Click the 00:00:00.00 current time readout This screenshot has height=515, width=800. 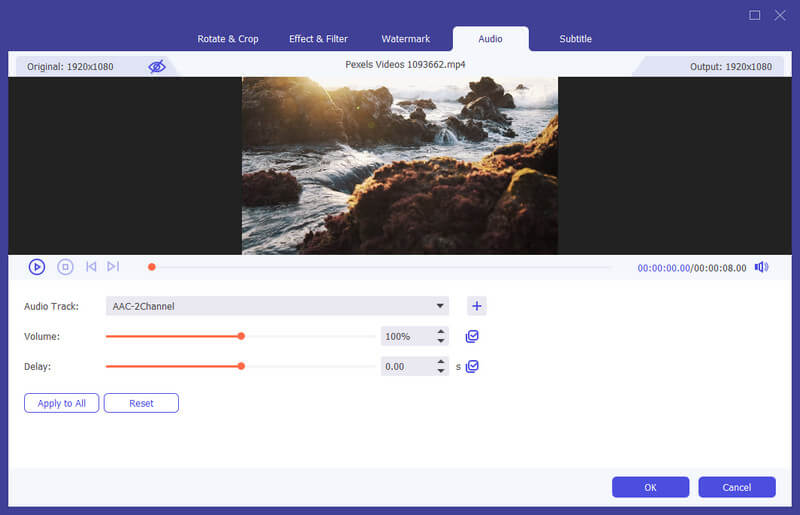pyautogui.click(x=663, y=268)
